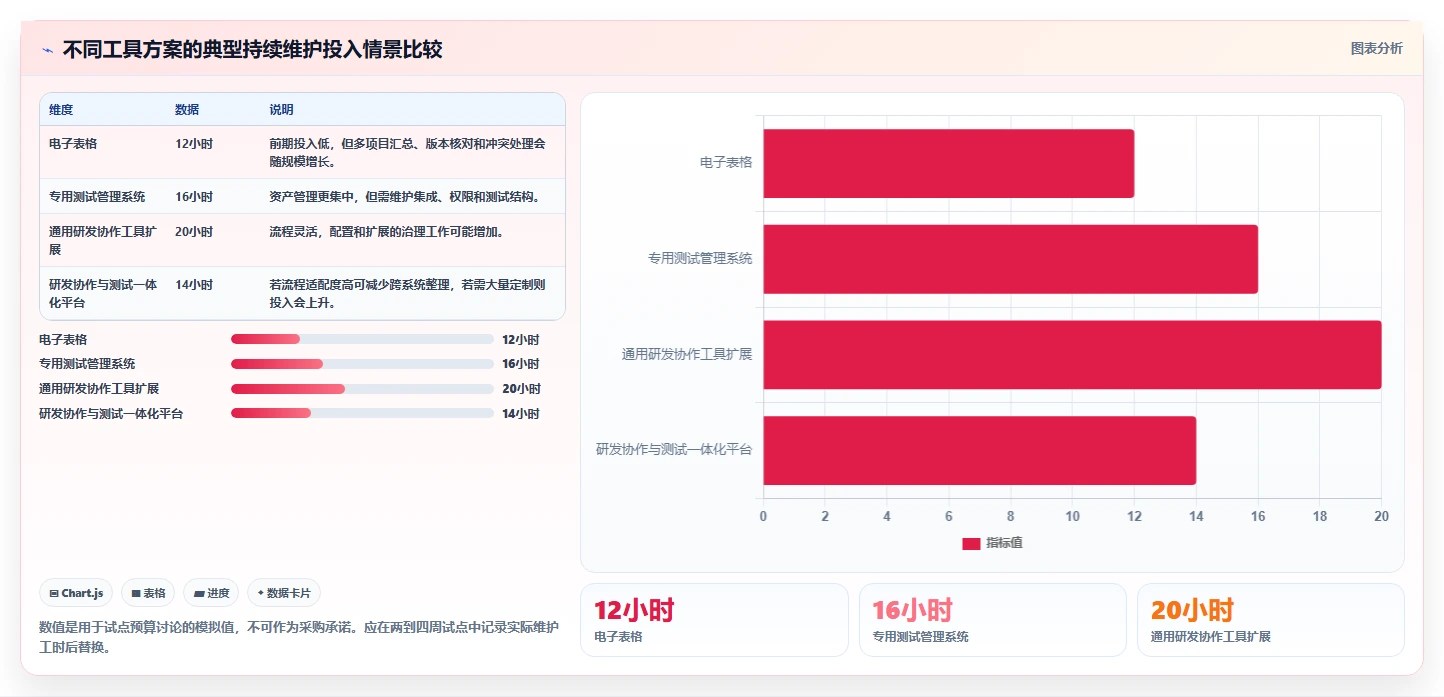Click the 专用测试管理系统 progress bar
This screenshot has height=697, width=1444.
(362, 364)
